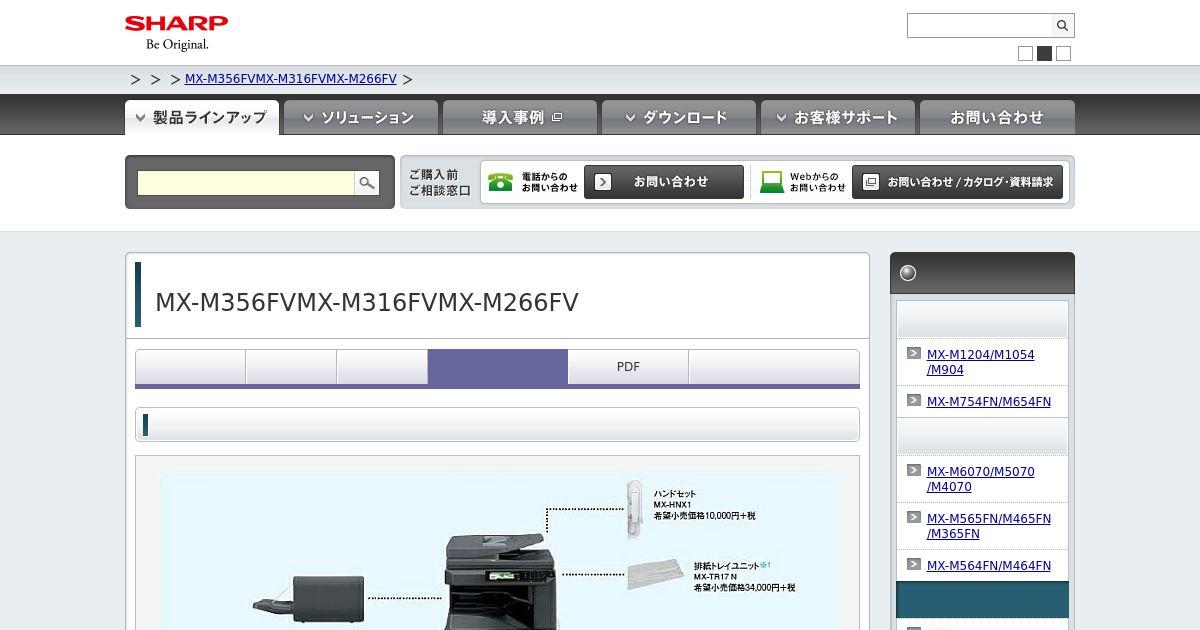Click the 電話からのお問い合わせ caption
This screenshot has height=630, width=1200.
549,182
